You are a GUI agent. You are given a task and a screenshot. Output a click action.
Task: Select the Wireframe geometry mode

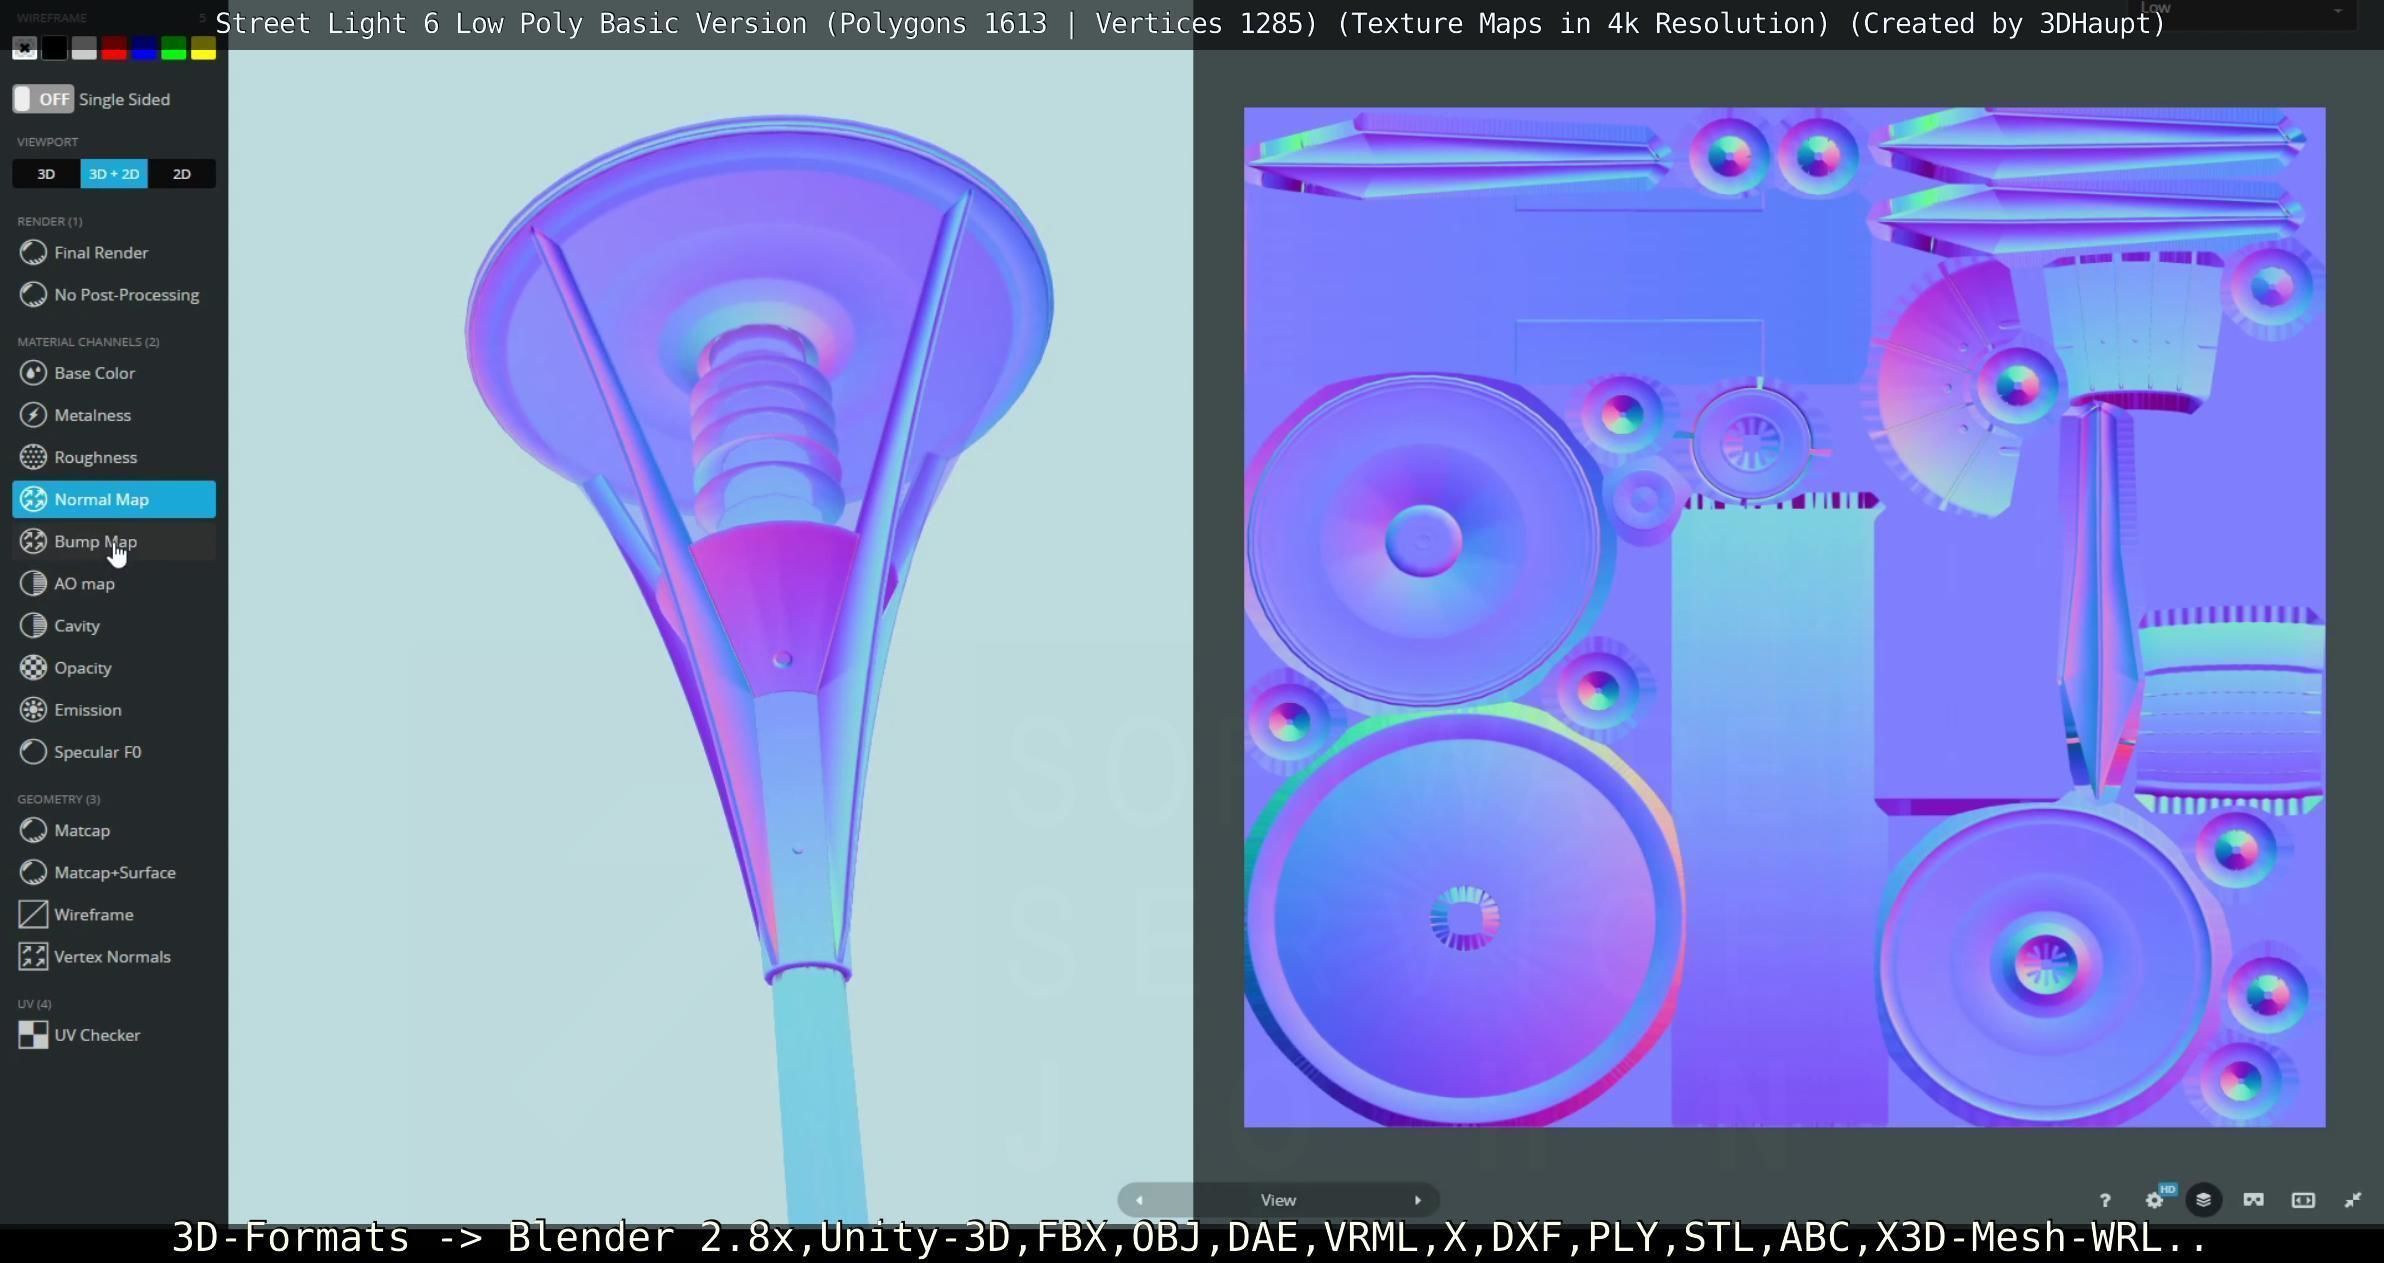click(x=93, y=914)
